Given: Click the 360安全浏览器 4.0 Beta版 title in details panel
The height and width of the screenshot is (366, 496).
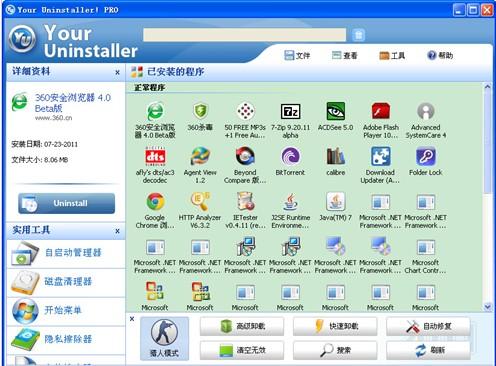Looking at the screenshot, I should pos(73,103).
